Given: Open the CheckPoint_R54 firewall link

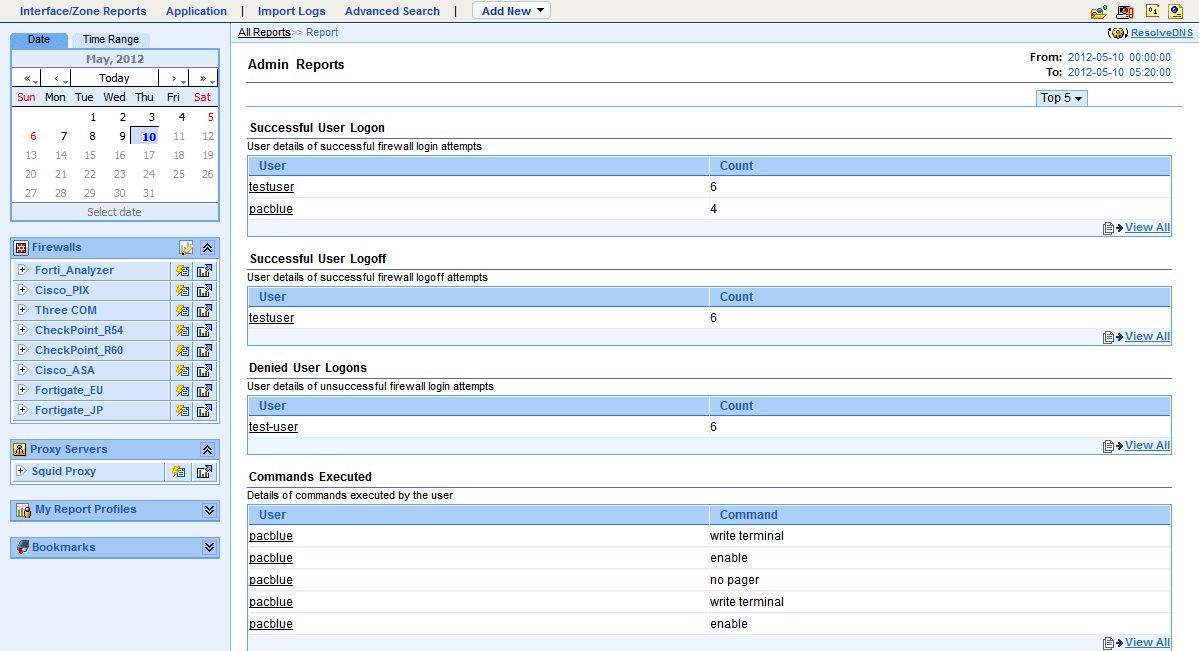Looking at the screenshot, I should [79, 330].
